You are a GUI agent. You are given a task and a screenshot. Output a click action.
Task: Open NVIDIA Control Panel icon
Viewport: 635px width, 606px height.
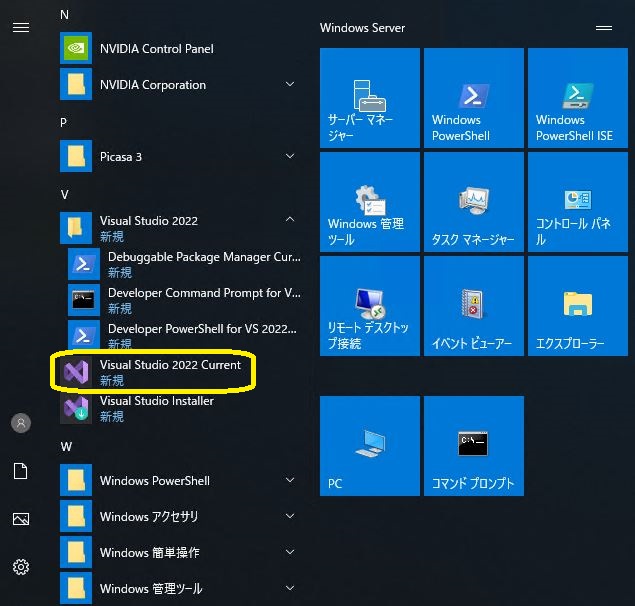tap(76, 48)
